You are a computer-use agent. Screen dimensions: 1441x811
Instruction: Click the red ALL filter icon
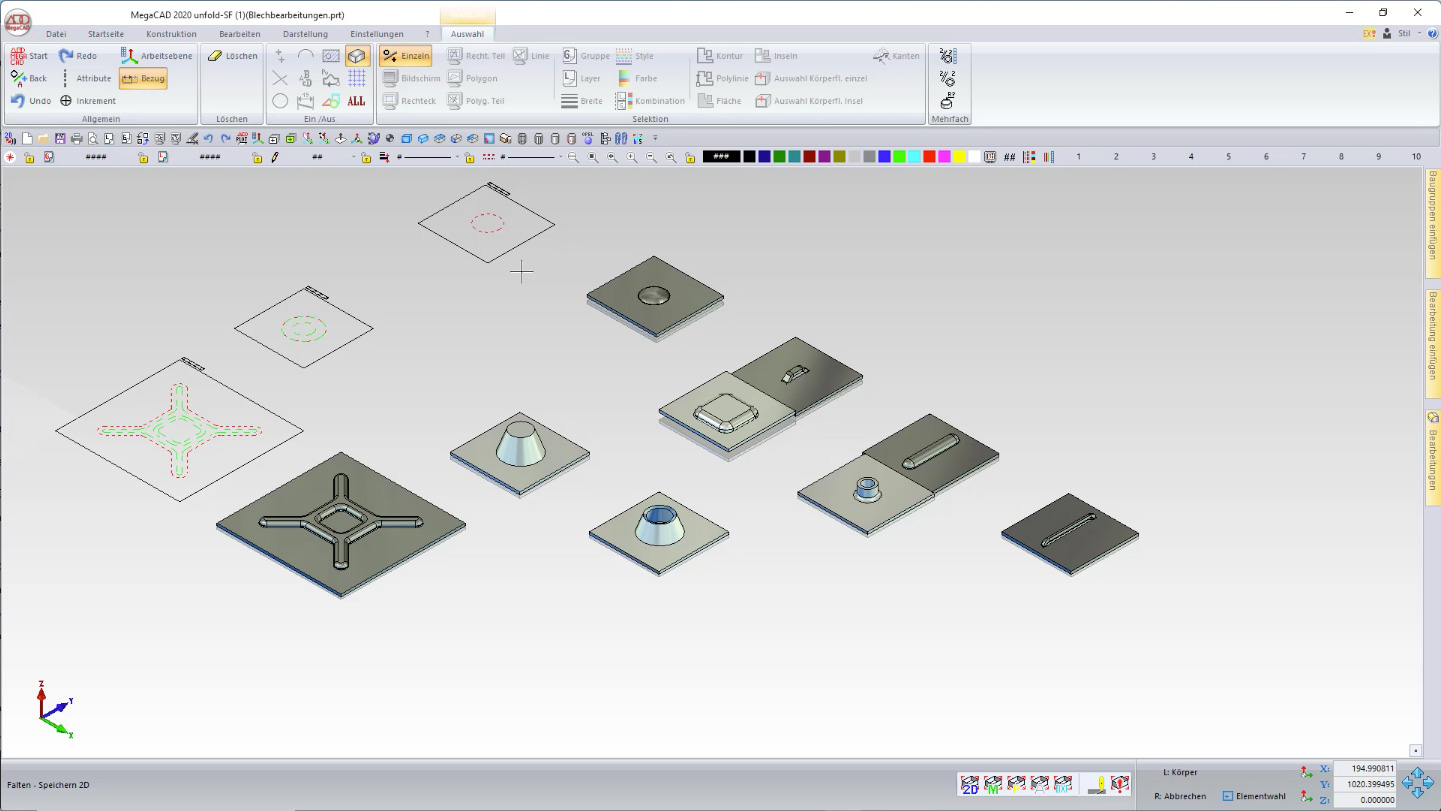tap(357, 101)
